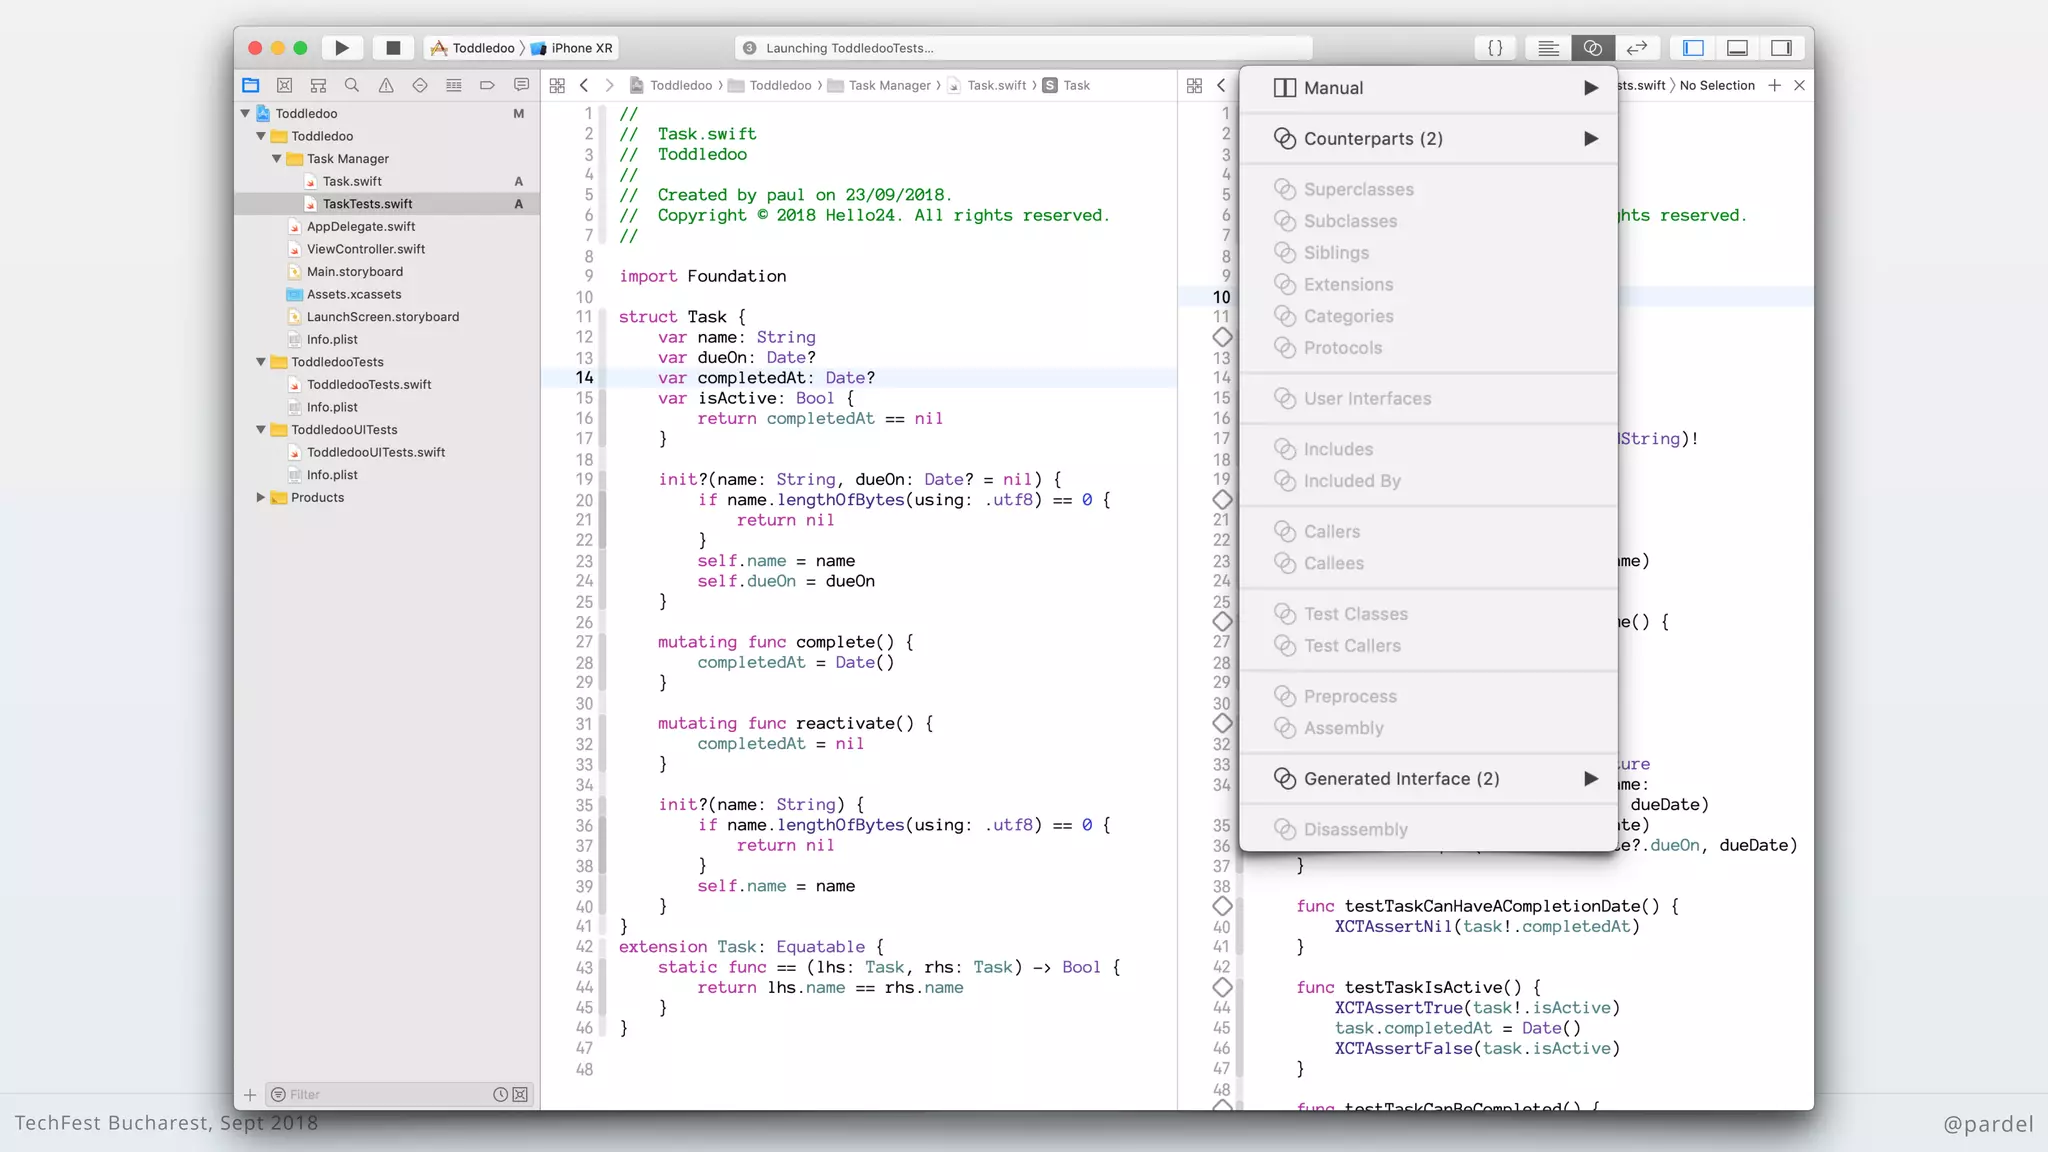The width and height of the screenshot is (2048, 1152).
Task: Collapse the Task Manager folder
Action: tap(277, 159)
